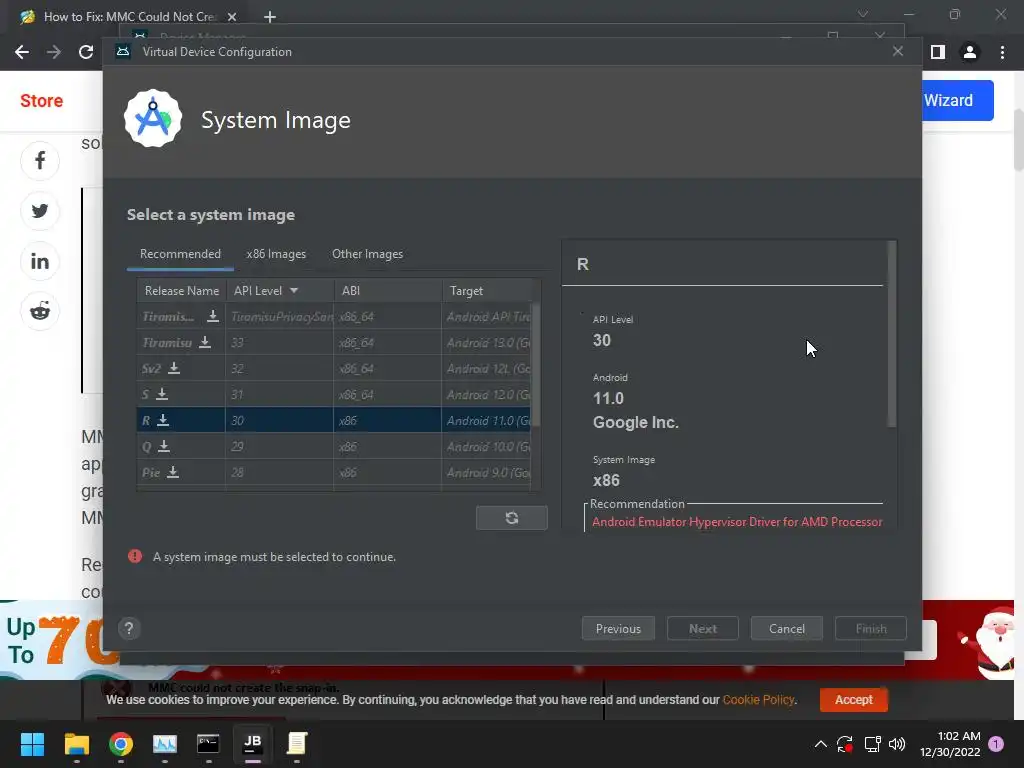Select the Android 10.0 target cell
The image size is (1024, 768).
click(487, 447)
